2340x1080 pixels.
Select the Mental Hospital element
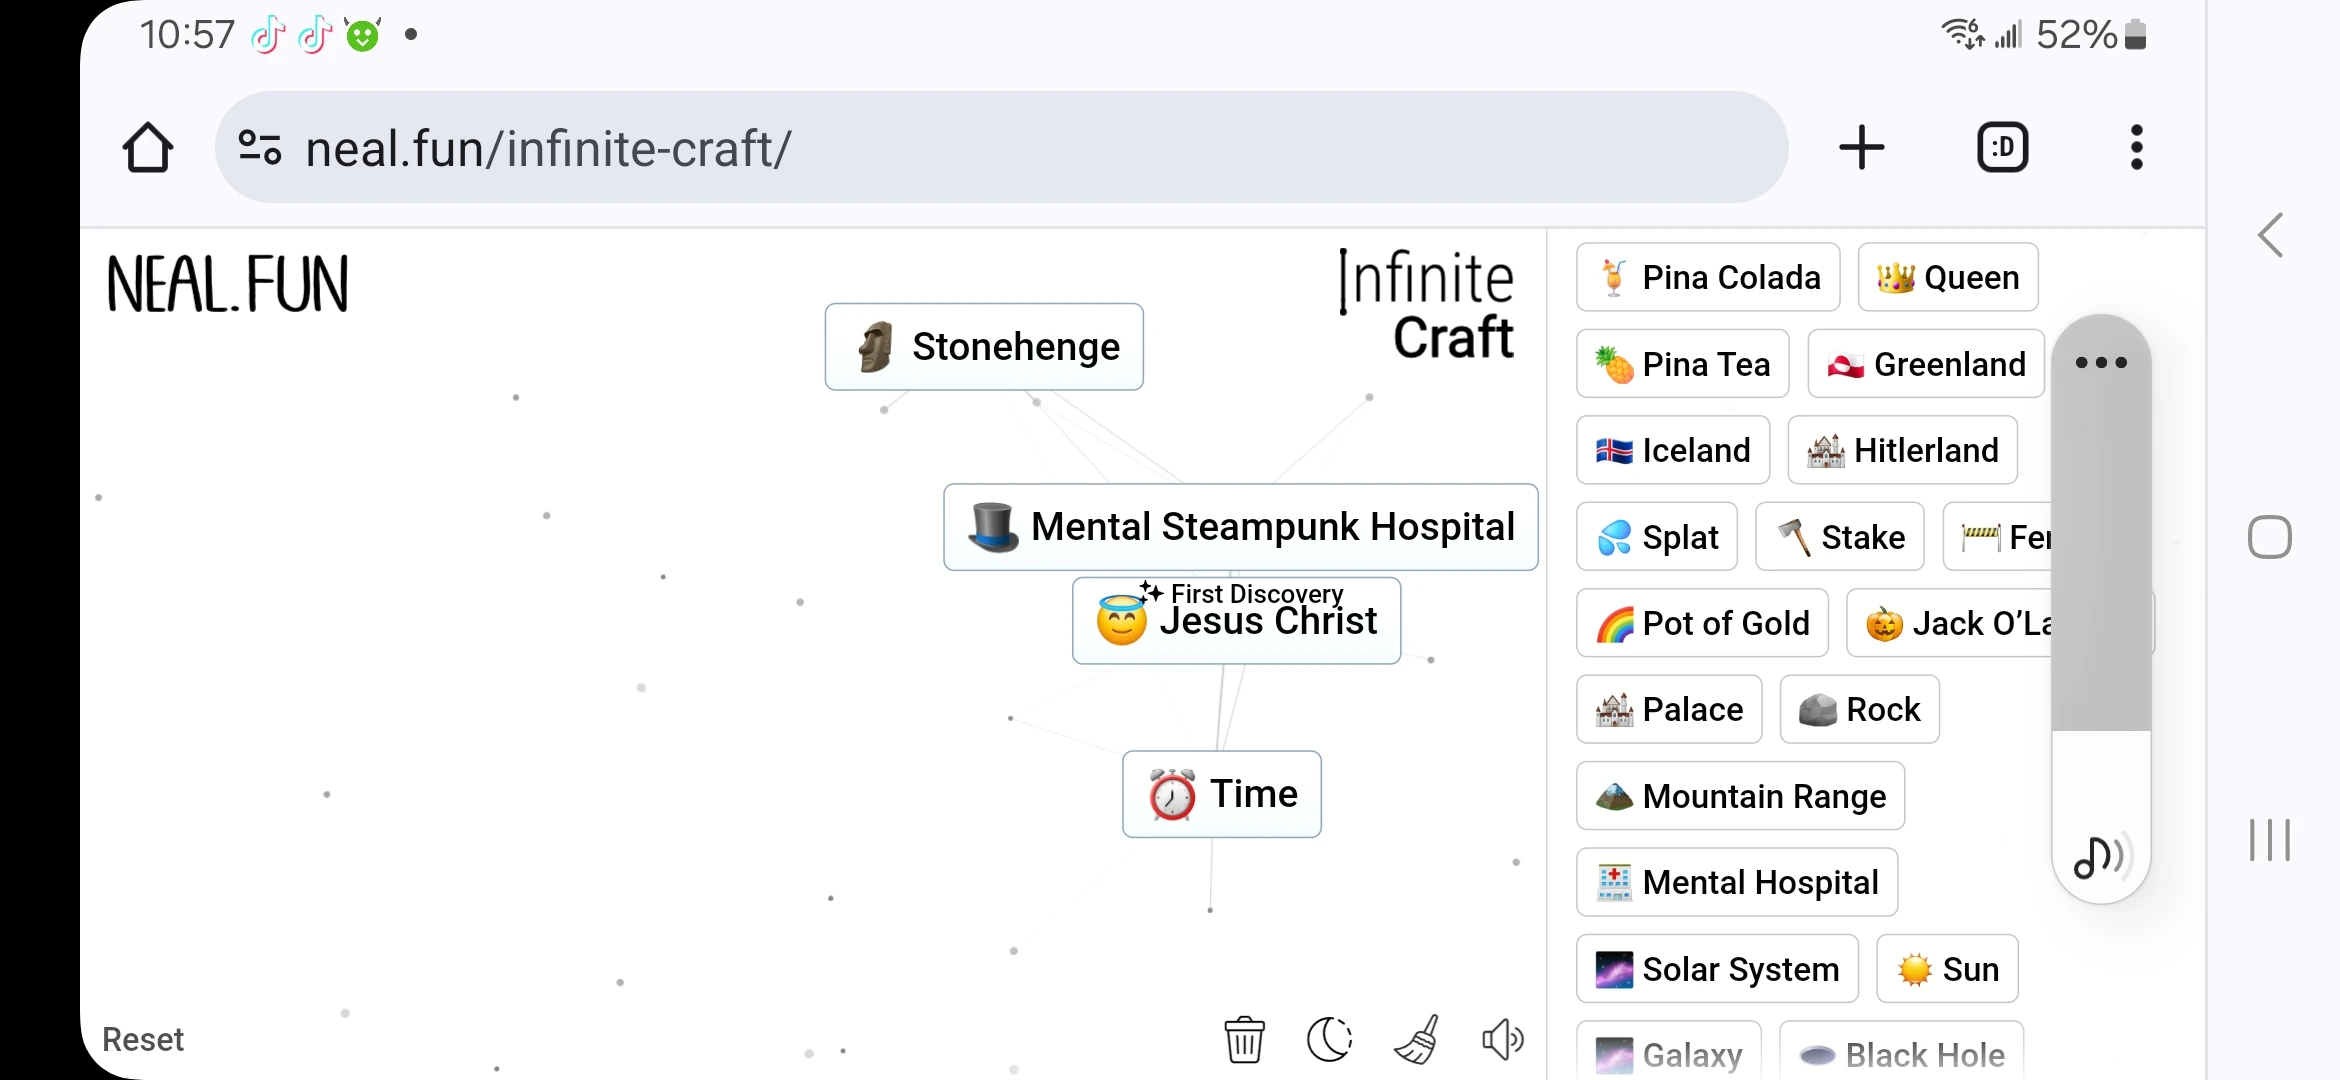pos(1736,882)
